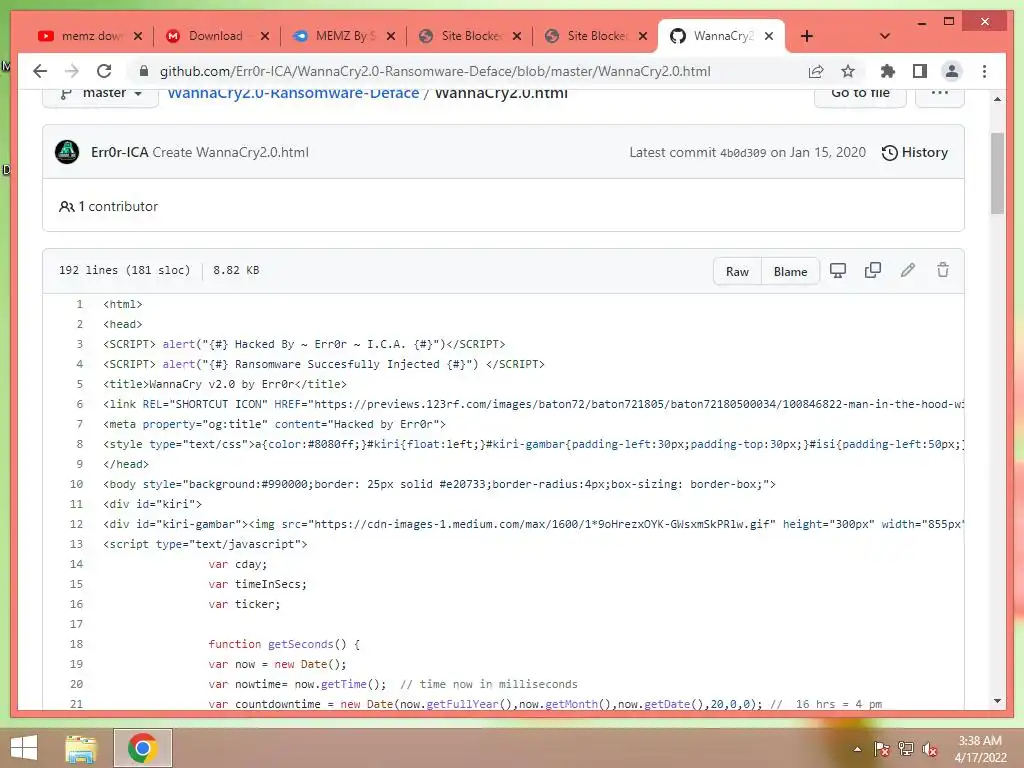The width and height of the screenshot is (1024, 768).
Task: Click the Go to file button
Action: [860, 94]
